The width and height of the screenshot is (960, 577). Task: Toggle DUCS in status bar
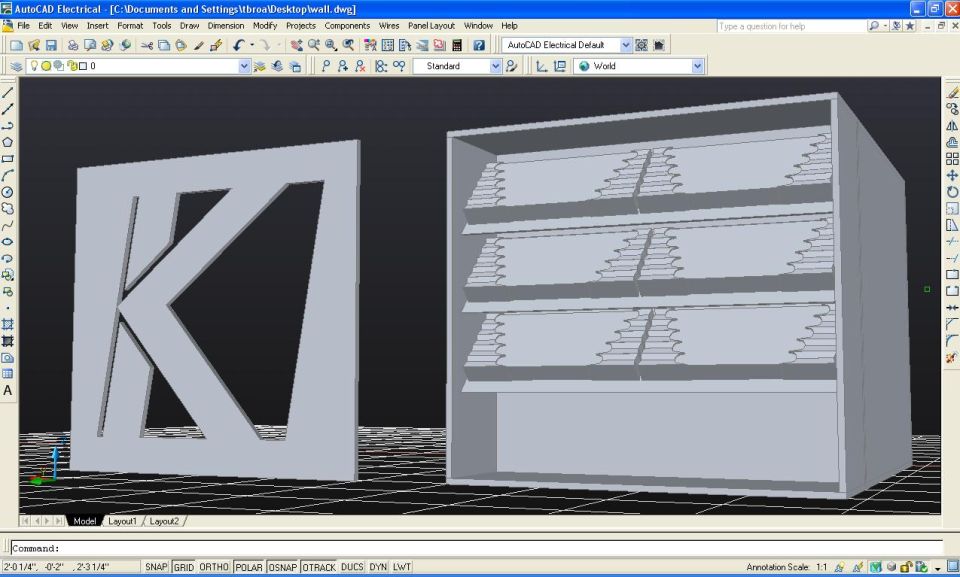tap(352, 567)
